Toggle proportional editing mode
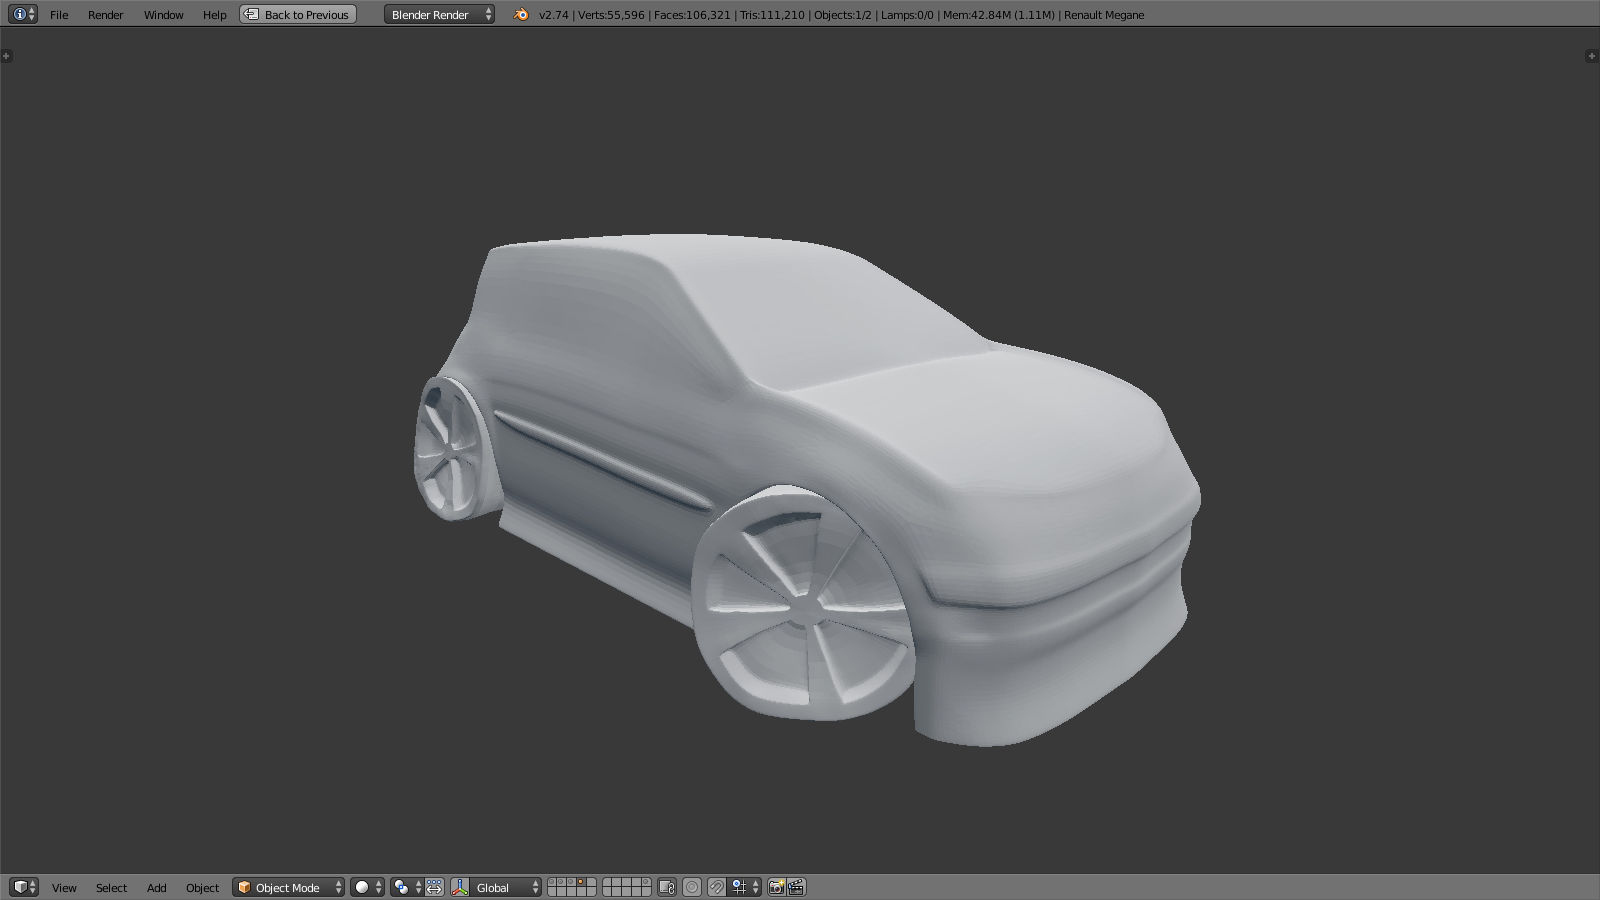Screen dimensions: 1600x900 [x=692, y=887]
